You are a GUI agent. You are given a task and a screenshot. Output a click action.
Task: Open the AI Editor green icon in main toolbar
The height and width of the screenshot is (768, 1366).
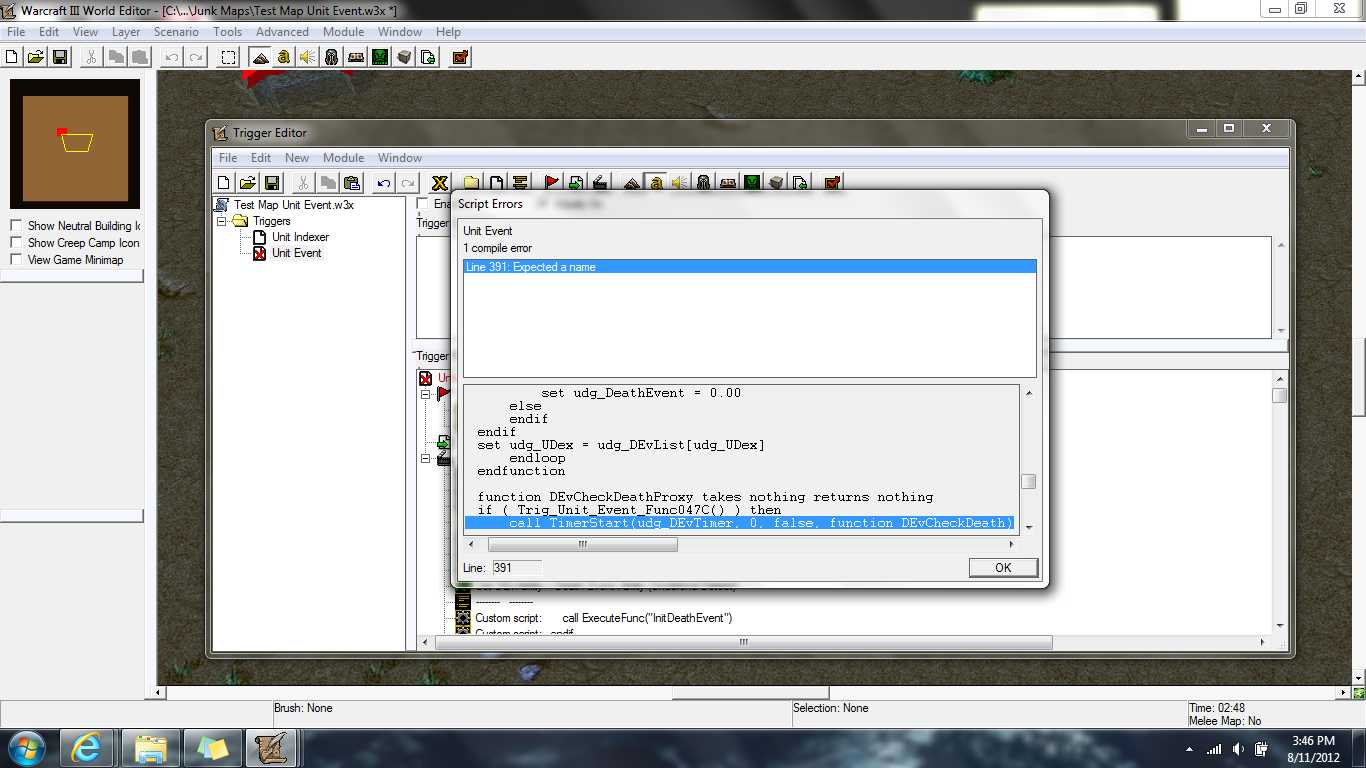380,57
